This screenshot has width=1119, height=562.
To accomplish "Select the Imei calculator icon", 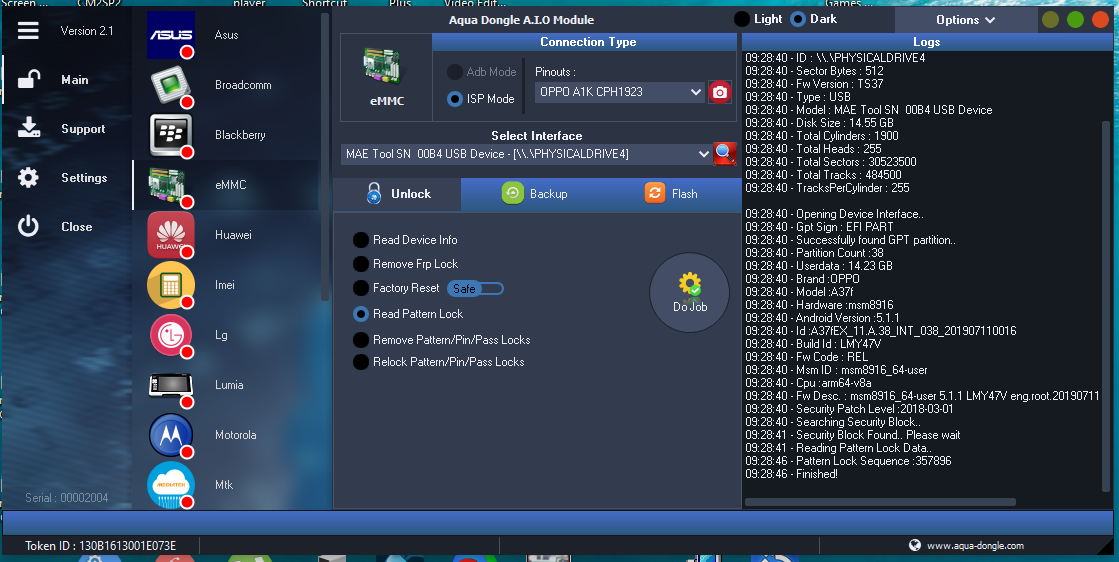I will 171,285.
